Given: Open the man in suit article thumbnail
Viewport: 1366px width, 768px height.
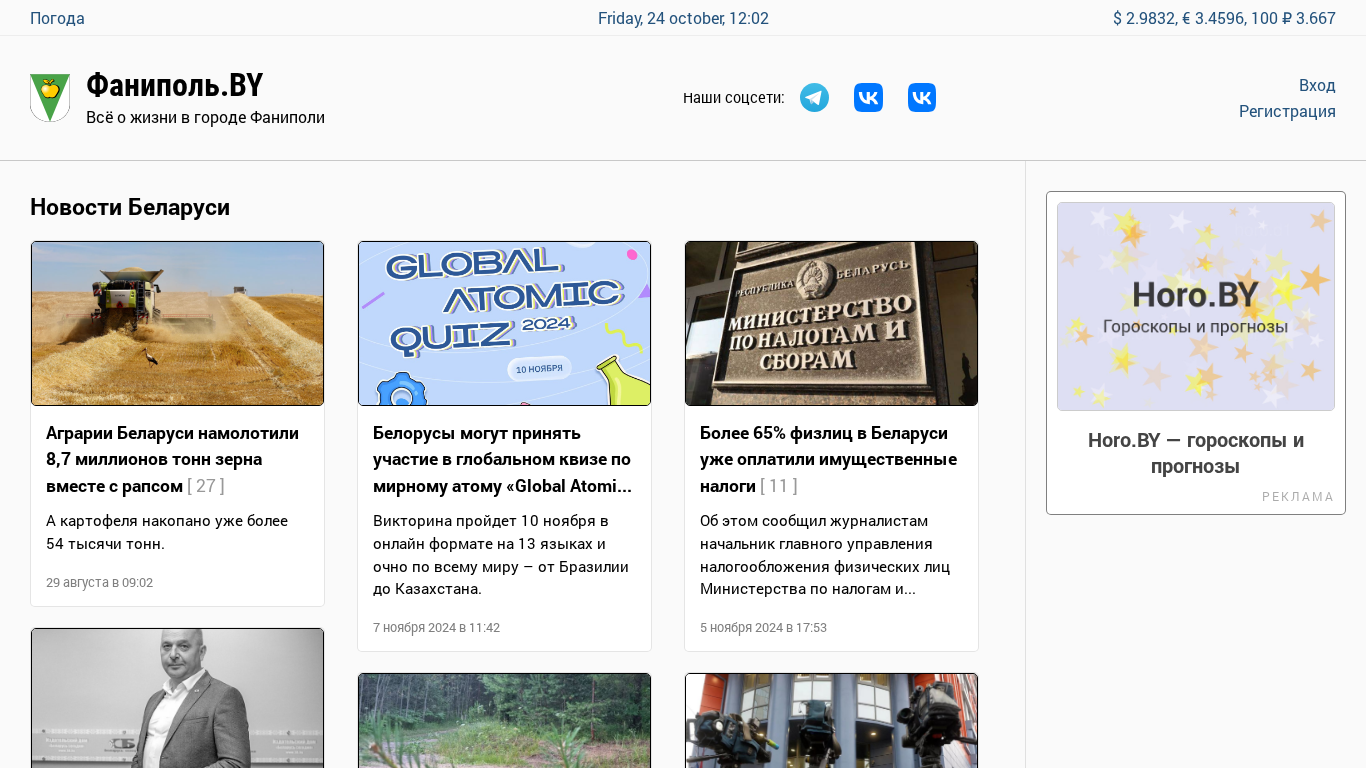Looking at the screenshot, I should click(x=177, y=698).
